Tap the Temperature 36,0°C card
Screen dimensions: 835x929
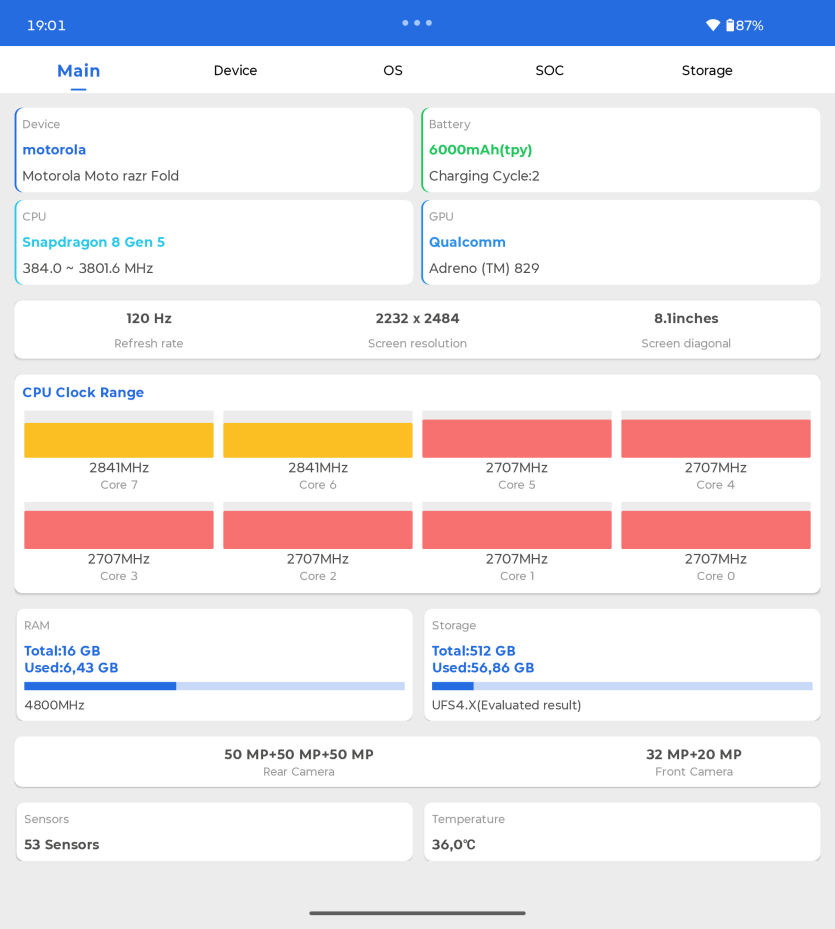(x=622, y=832)
